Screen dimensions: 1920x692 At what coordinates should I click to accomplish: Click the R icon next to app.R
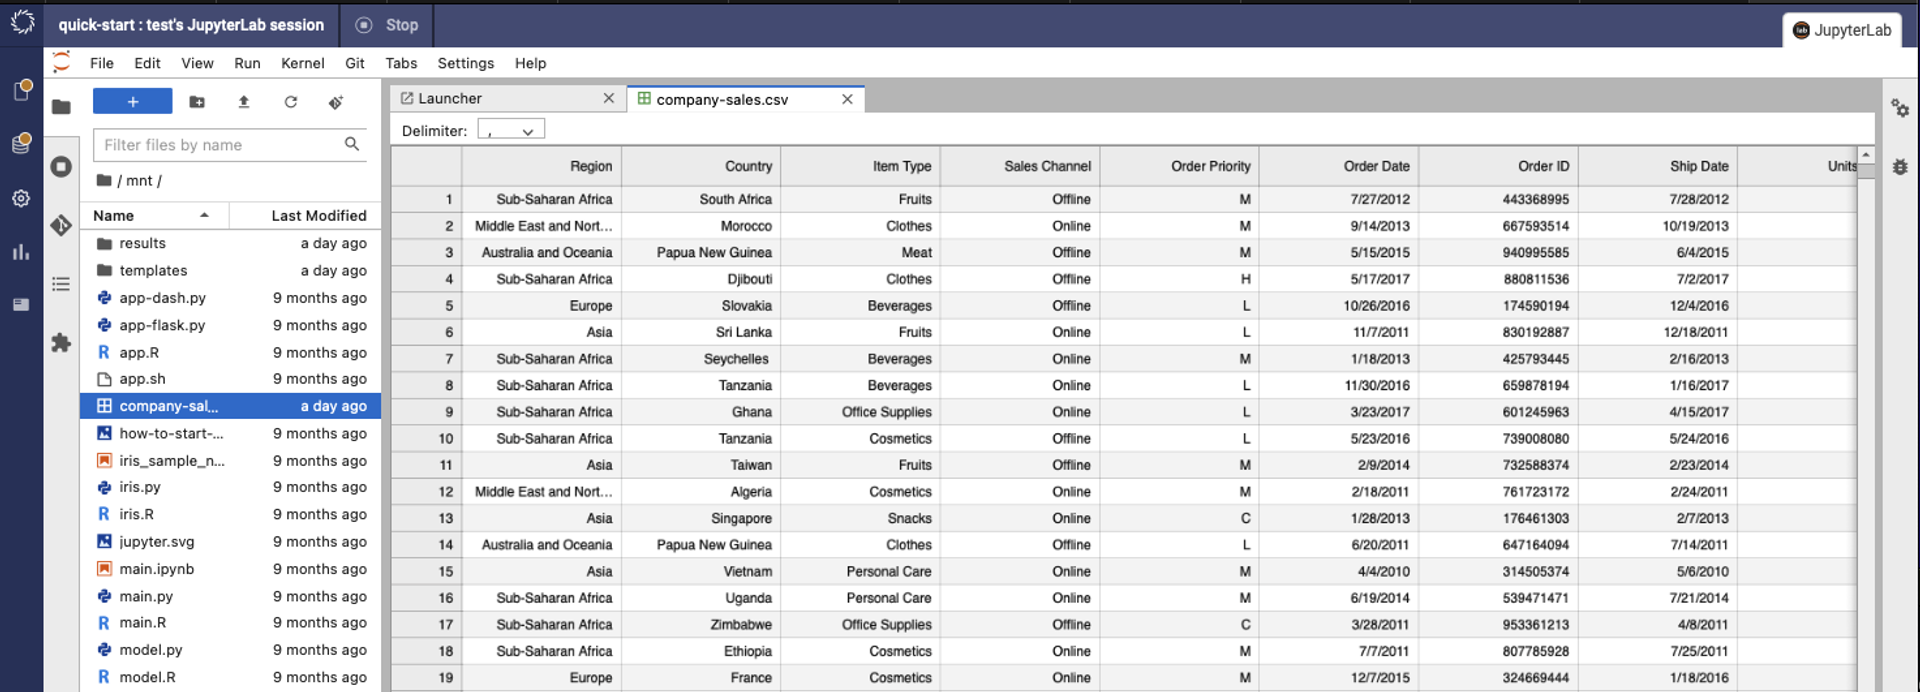(104, 352)
